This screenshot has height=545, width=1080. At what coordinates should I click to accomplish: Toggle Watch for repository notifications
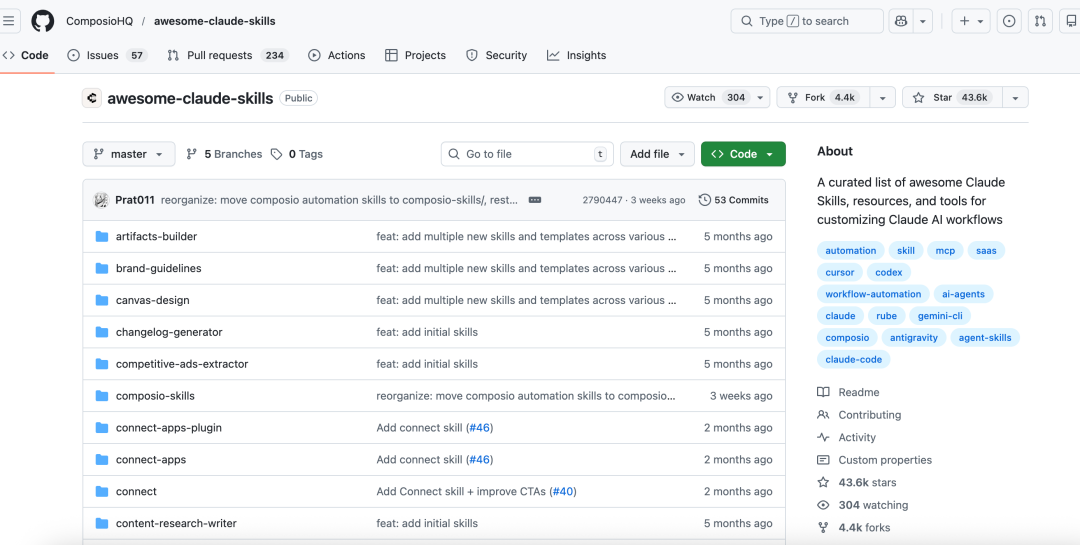[709, 97]
